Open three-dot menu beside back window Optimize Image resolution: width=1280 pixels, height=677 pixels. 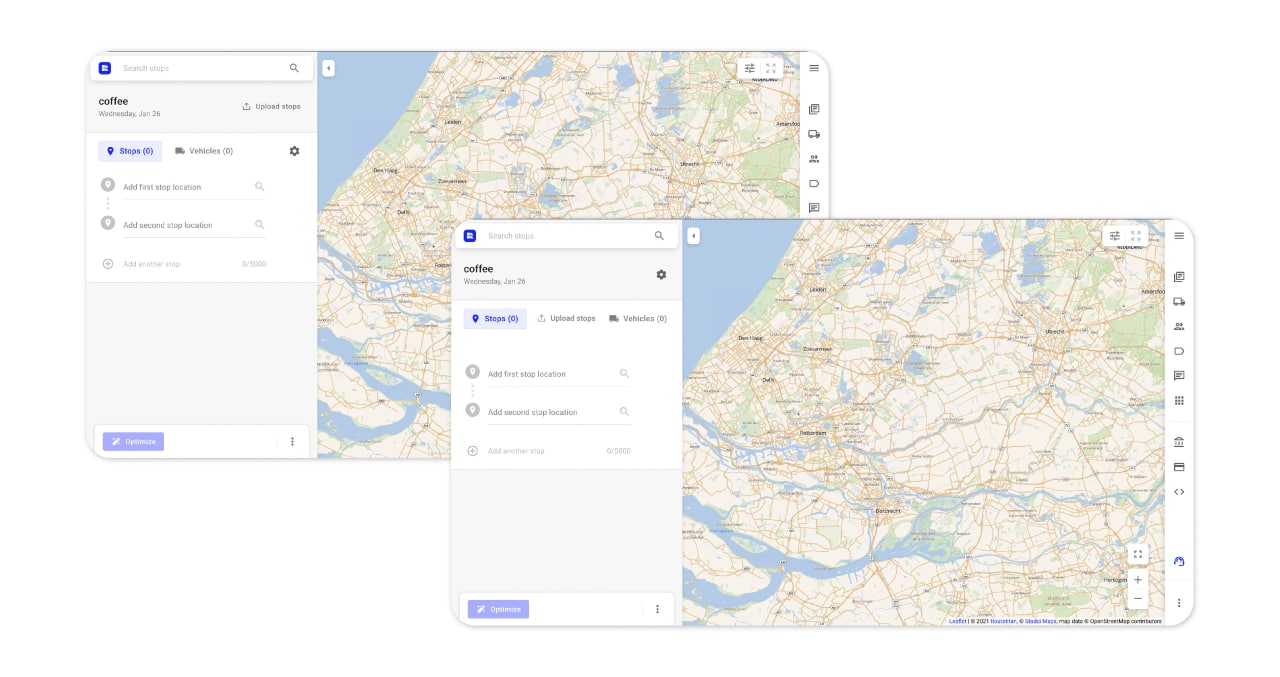coord(292,441)
